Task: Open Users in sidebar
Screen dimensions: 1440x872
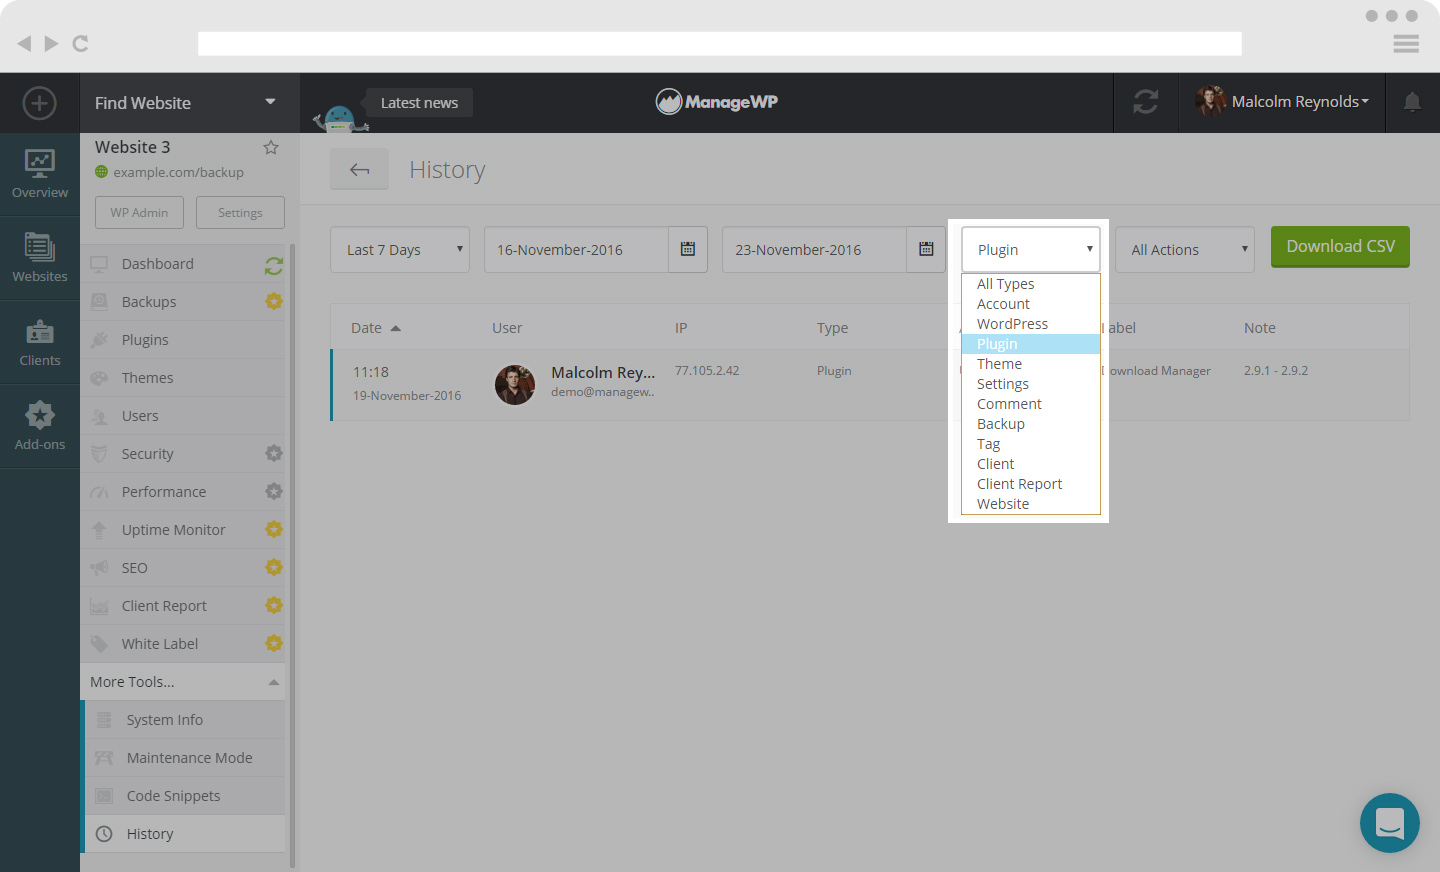Action: pos(183,416)
